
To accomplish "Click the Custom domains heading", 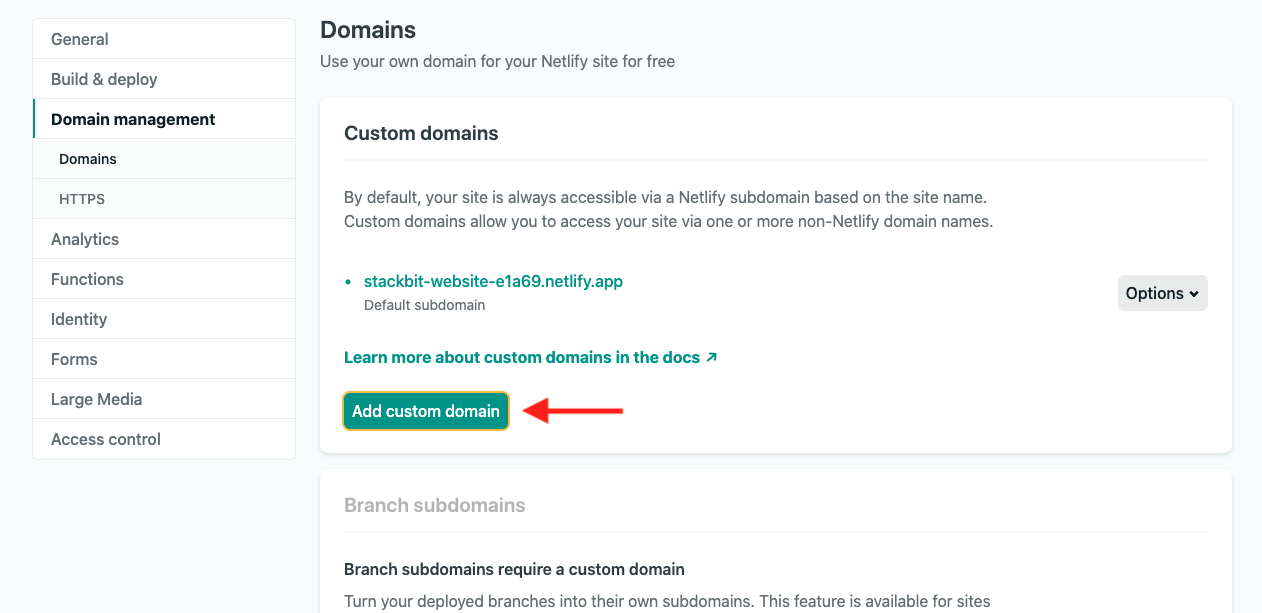I will pyautogui.click(x=421, y=133).
